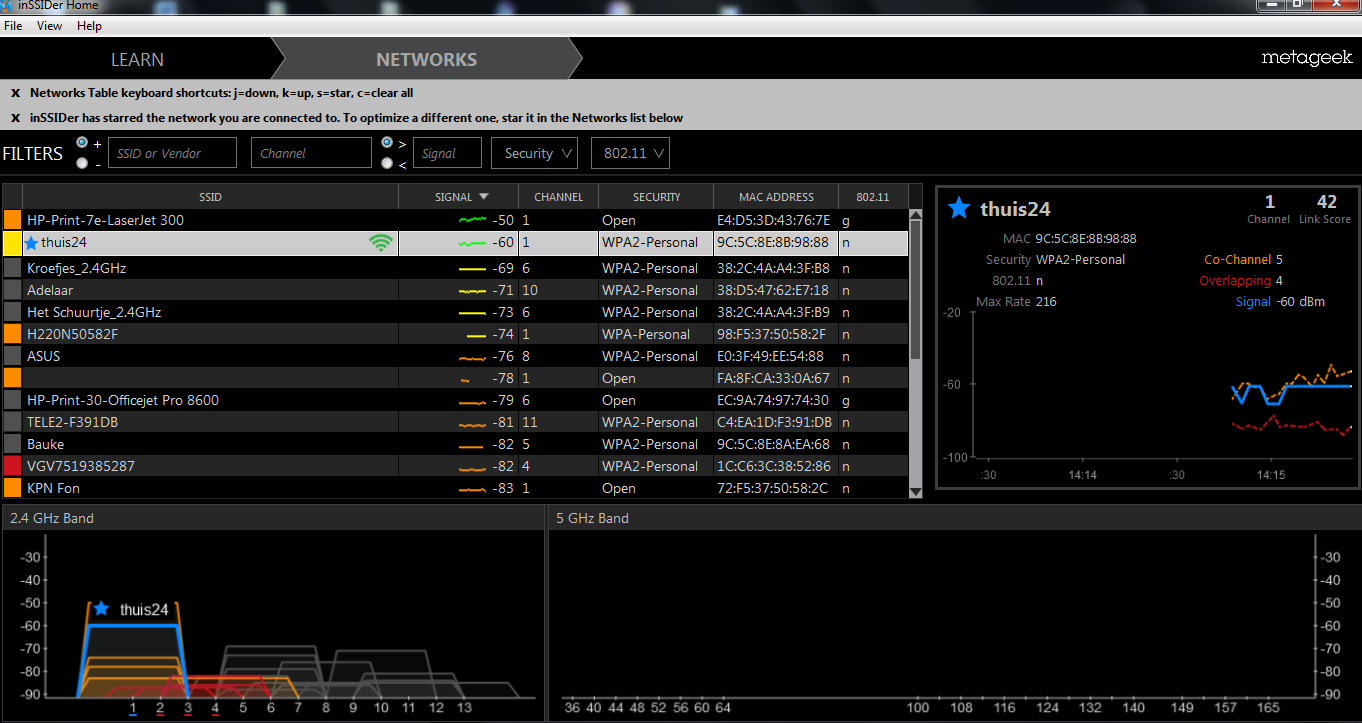The image size is (1362, 723).
Task: Switch to the LEARN tab
Action: pyautogui.click(x=137, y=59)
